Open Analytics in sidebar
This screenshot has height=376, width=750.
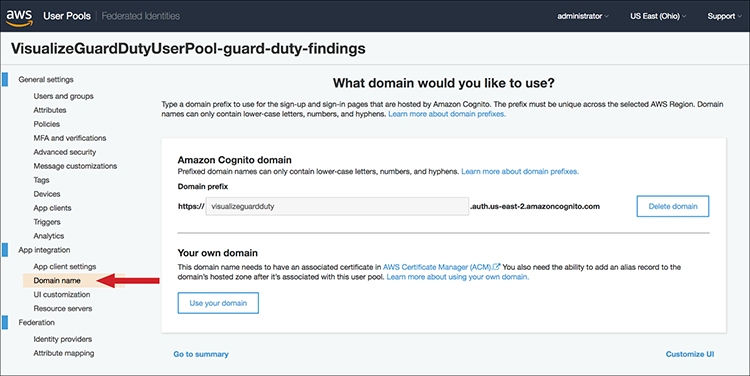(49, 236)
